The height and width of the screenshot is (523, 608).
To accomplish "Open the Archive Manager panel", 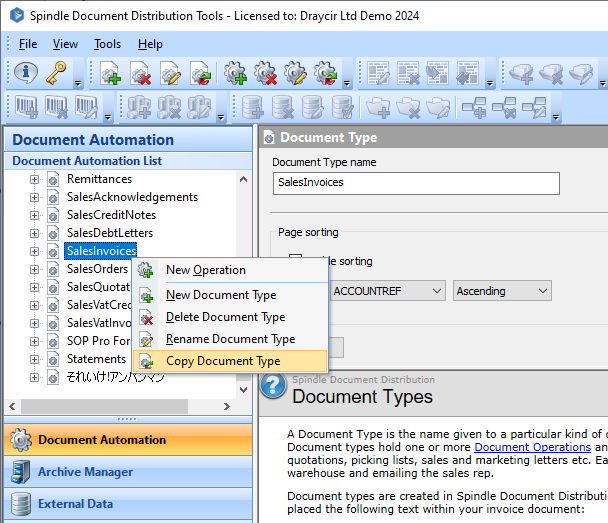I will click(85, 472).
